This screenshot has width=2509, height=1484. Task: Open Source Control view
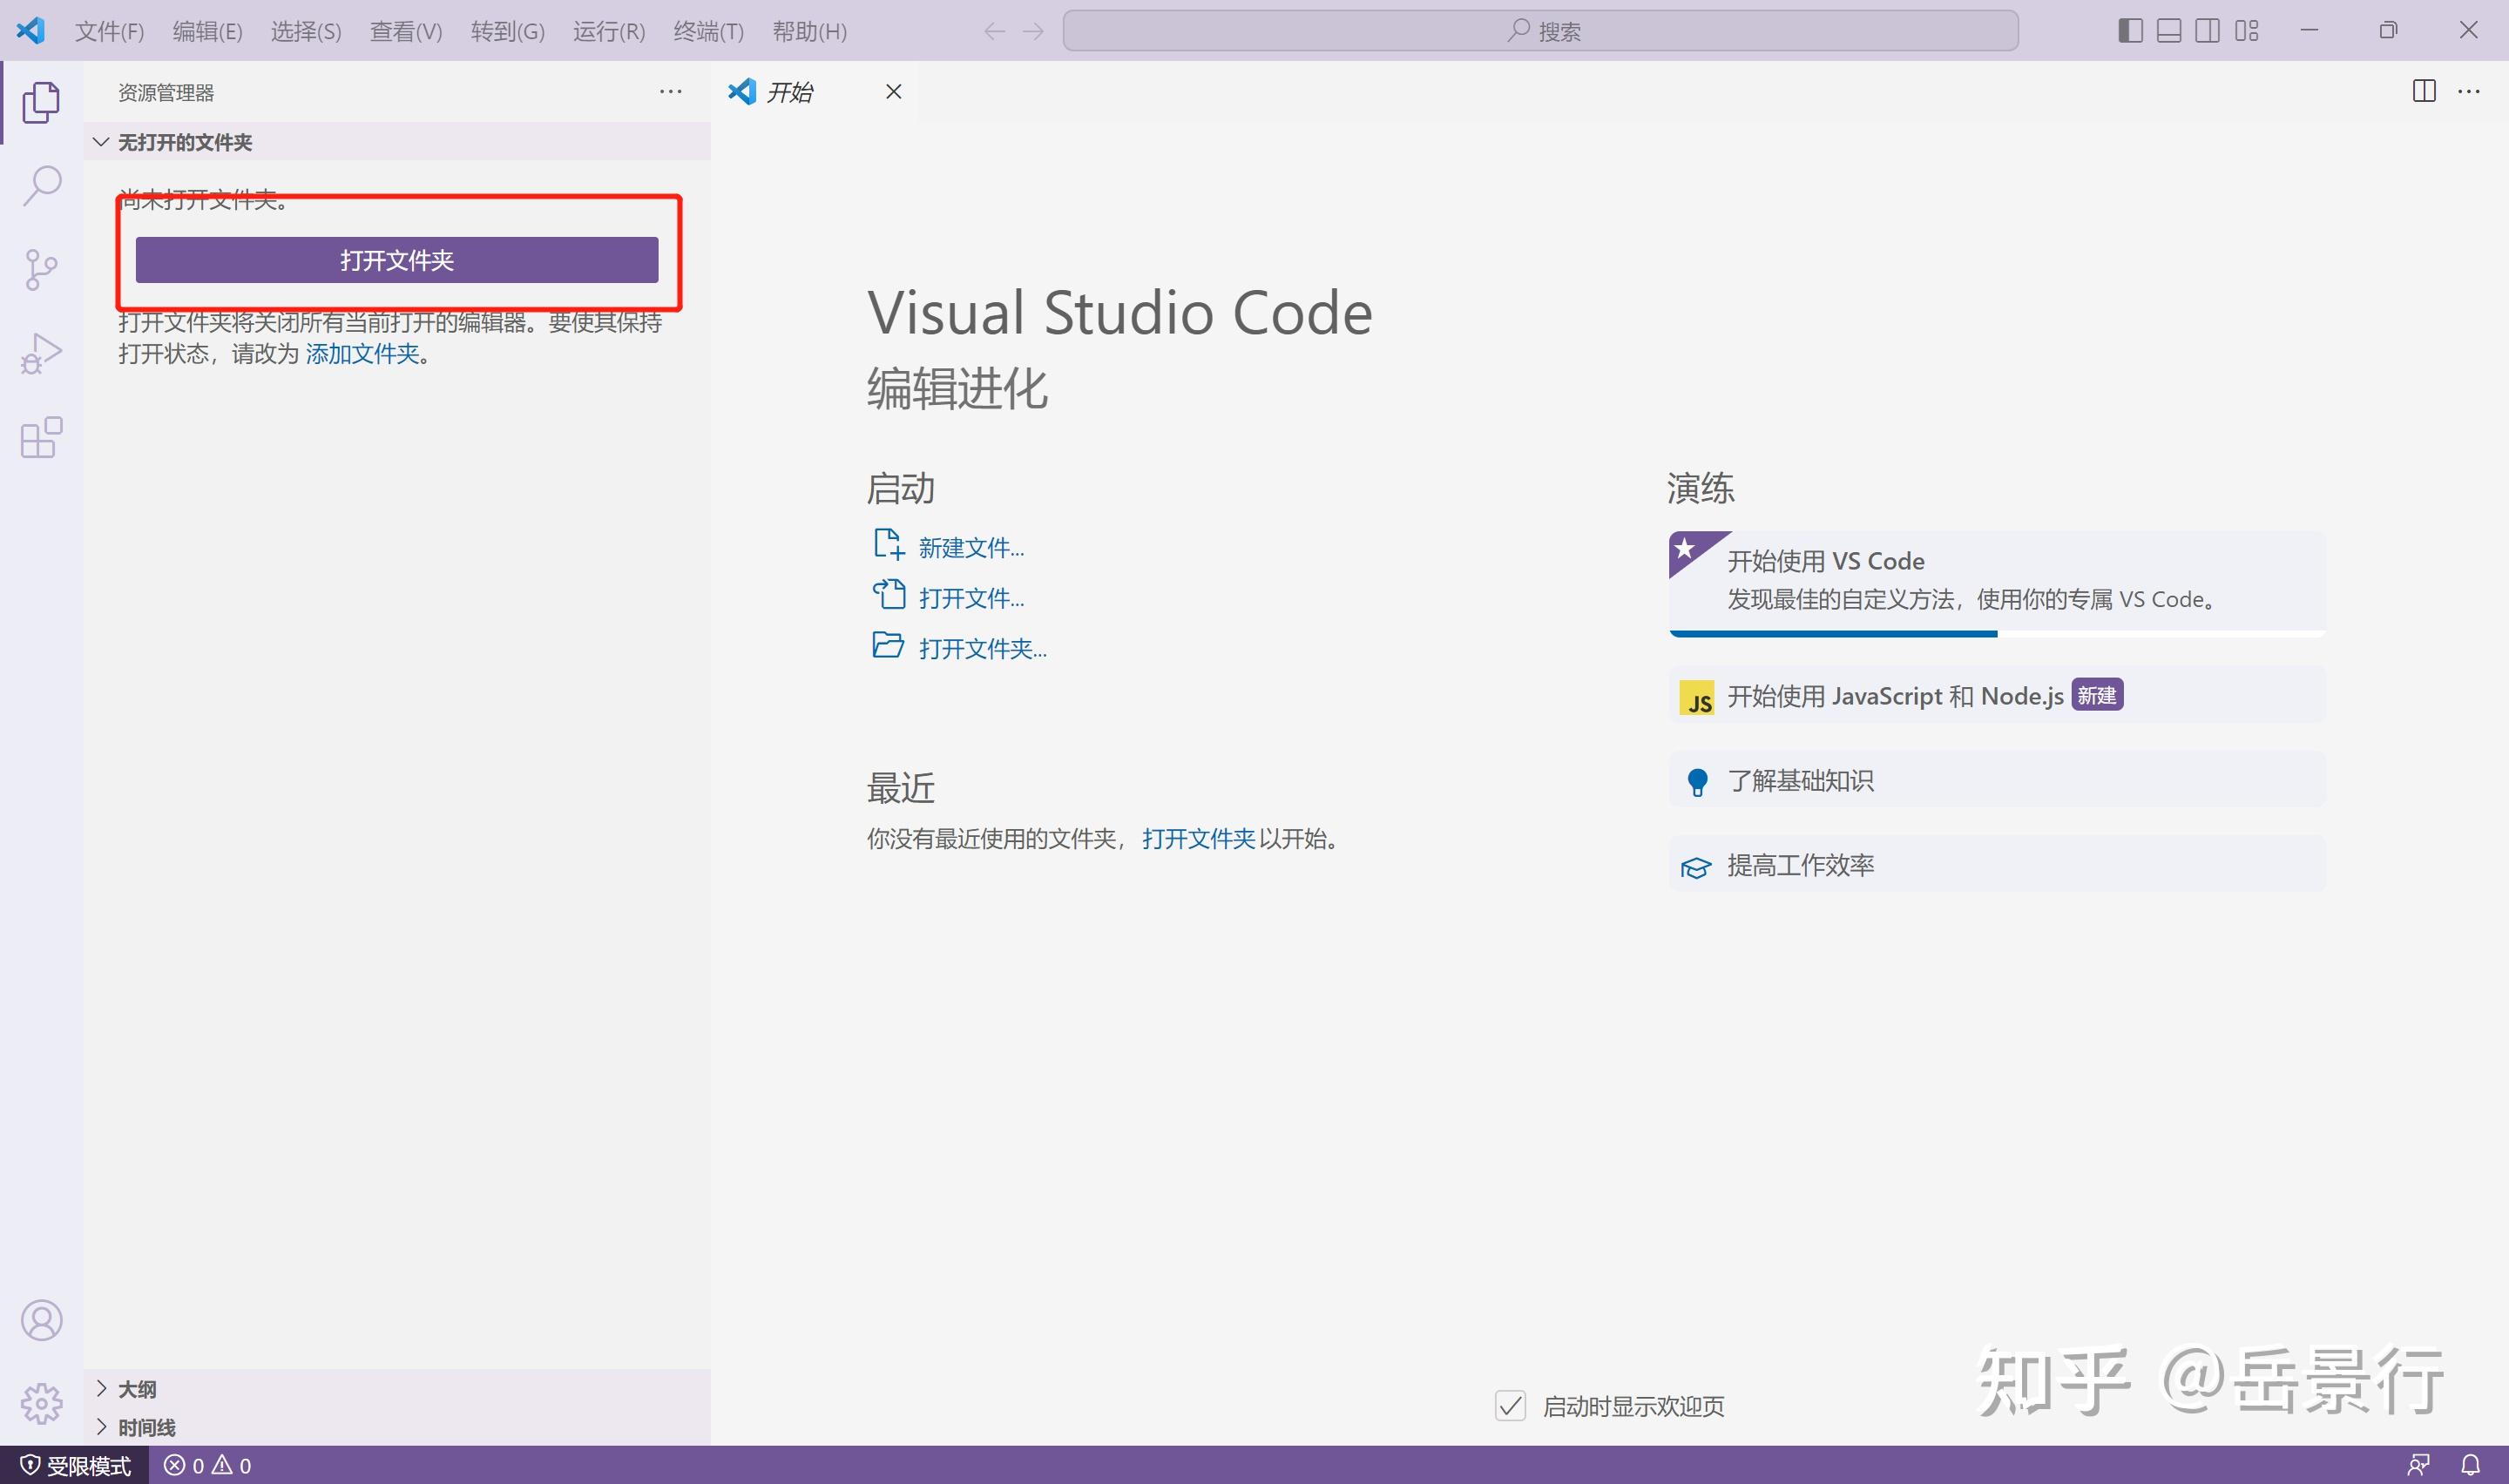(40, 269)
